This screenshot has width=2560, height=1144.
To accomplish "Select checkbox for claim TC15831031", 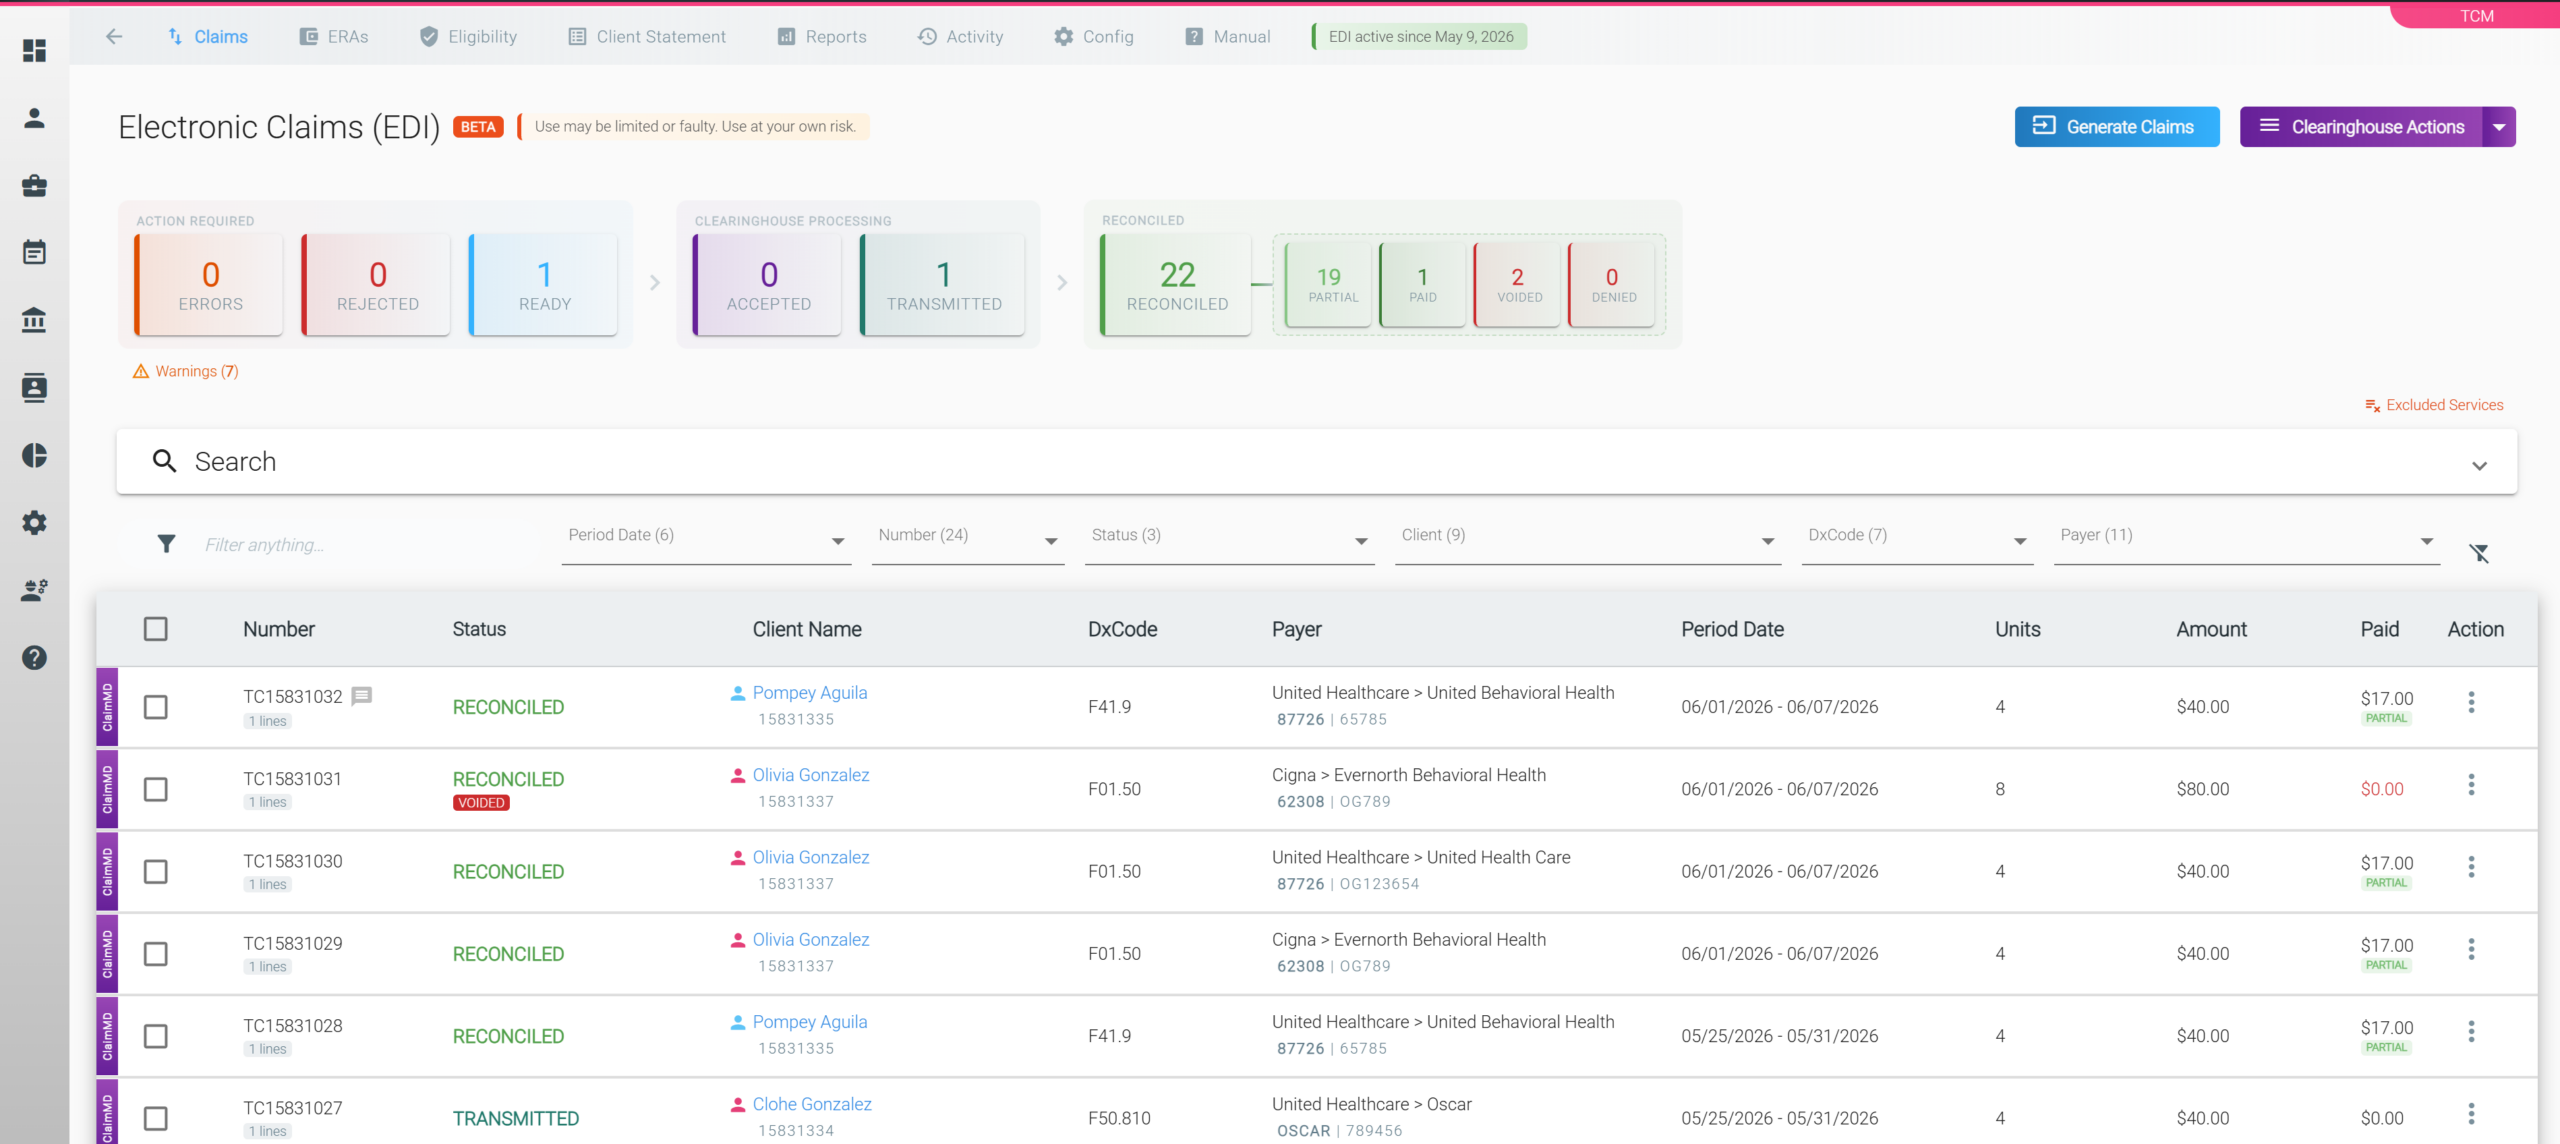I will pyautogui.click(x=156, y=789).
